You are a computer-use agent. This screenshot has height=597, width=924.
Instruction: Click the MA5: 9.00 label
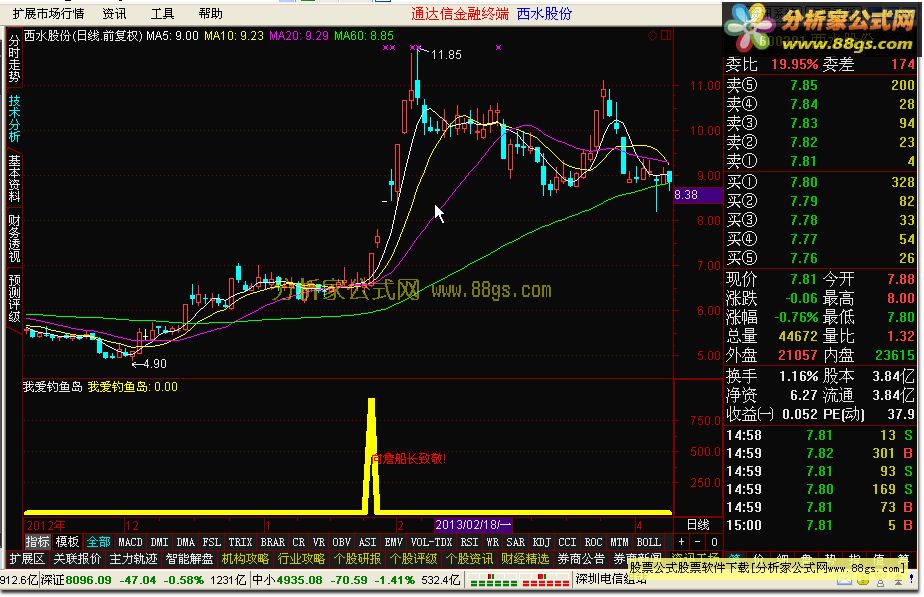tap(172, 36)
